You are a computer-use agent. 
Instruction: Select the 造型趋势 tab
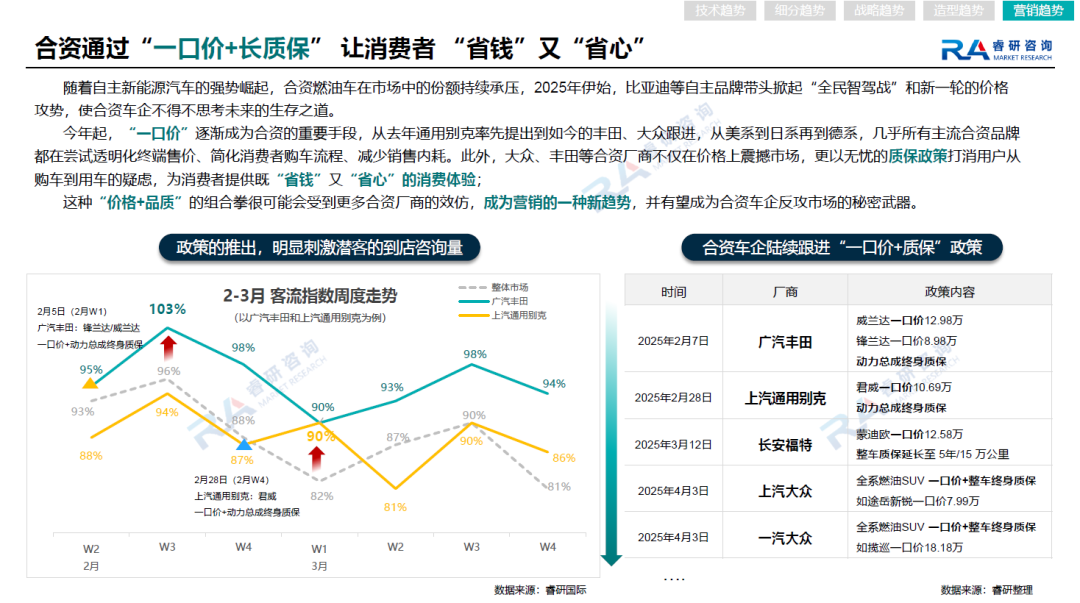click(x=957, y=11)
